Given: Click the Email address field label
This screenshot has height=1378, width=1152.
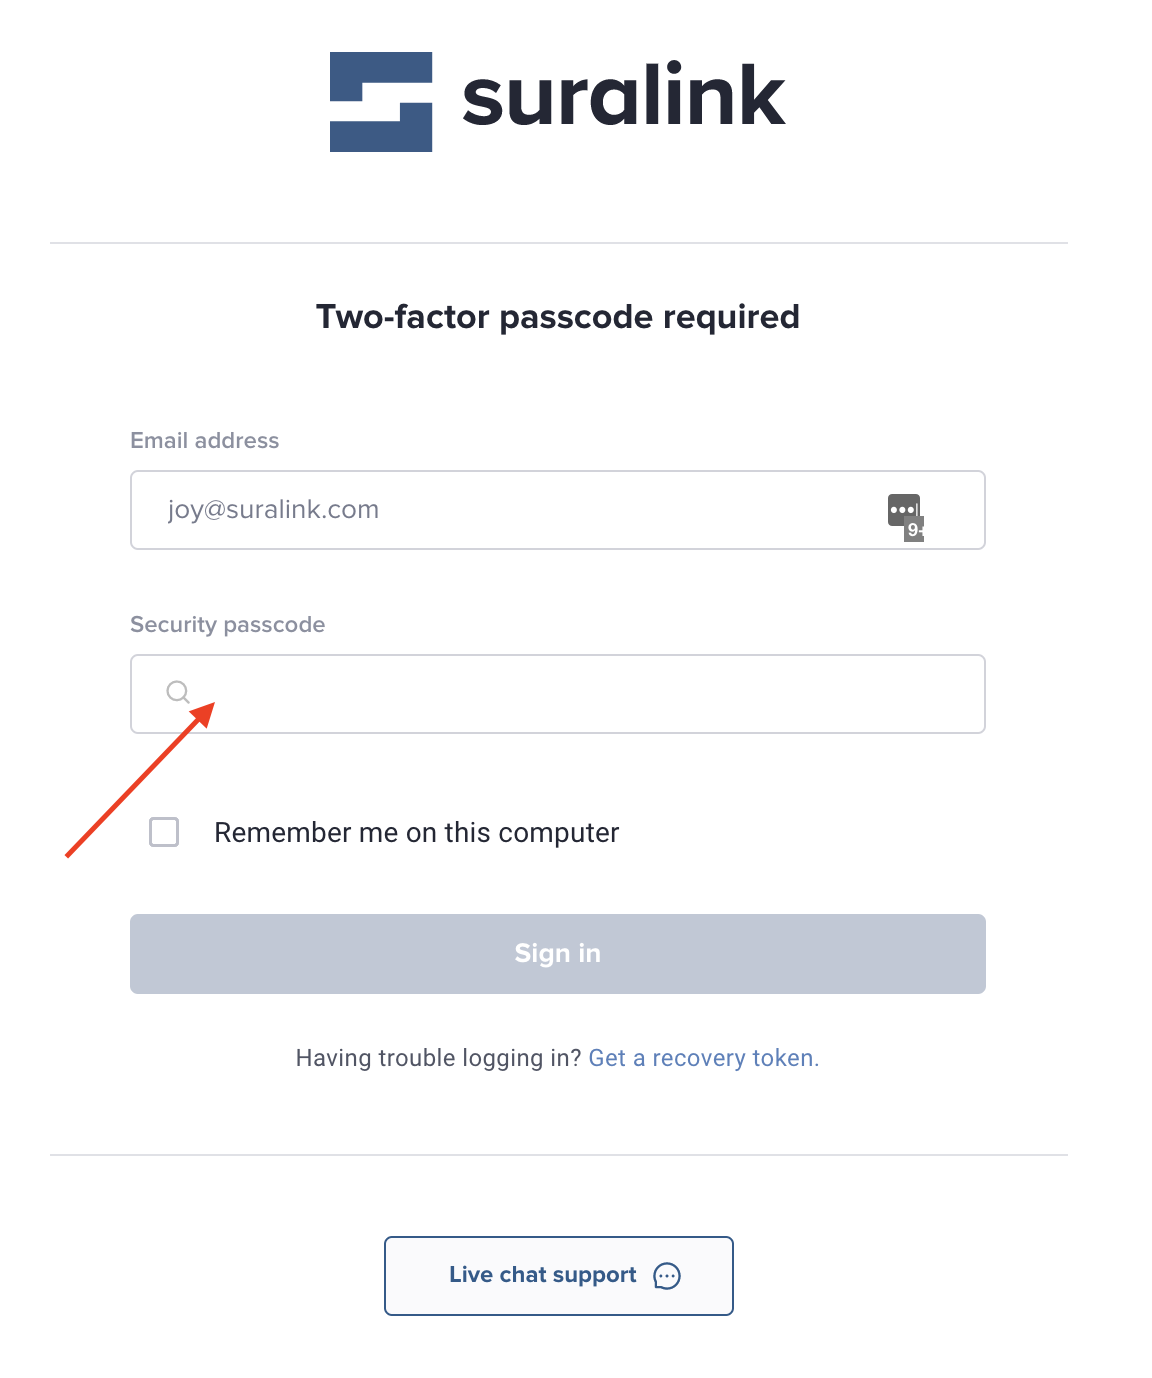Looking at the screenshot, I should click(205, 441).
